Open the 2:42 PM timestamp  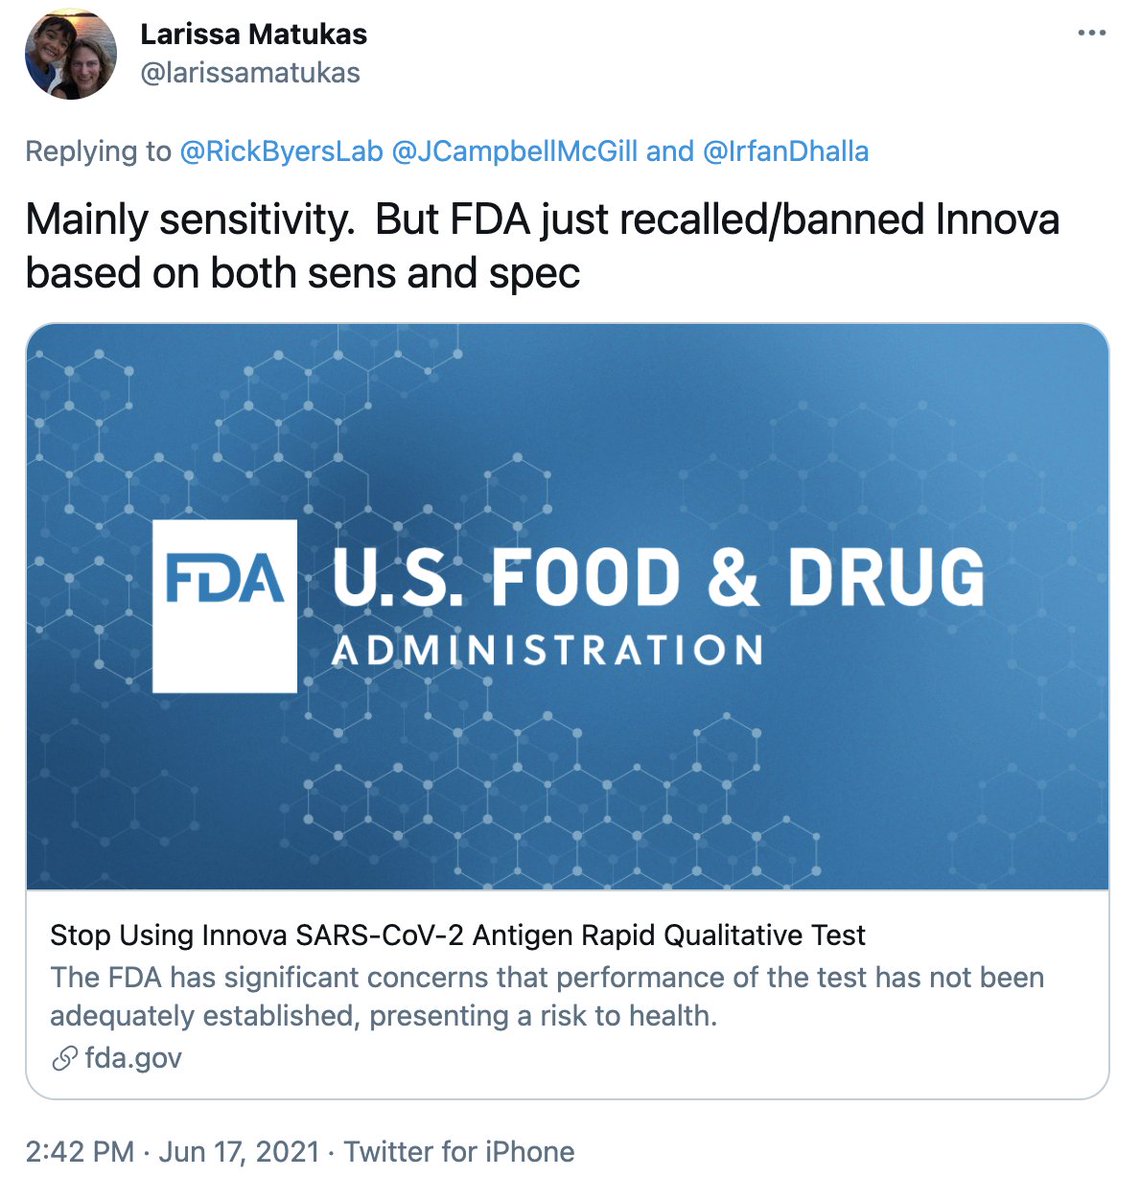[80, 1152]
